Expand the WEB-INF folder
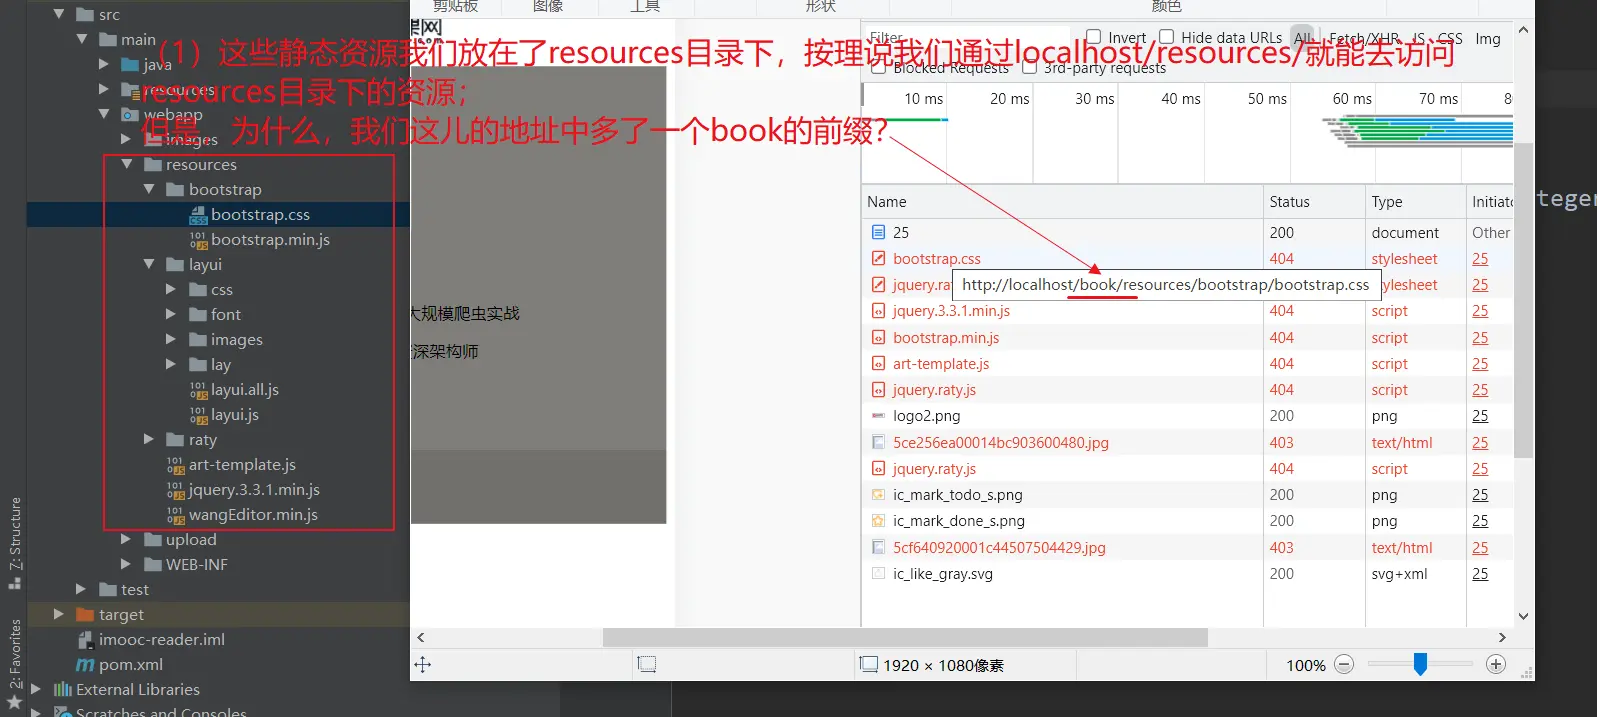The width and height of the screenshot is (1597, 717). [x=126, y=564]
